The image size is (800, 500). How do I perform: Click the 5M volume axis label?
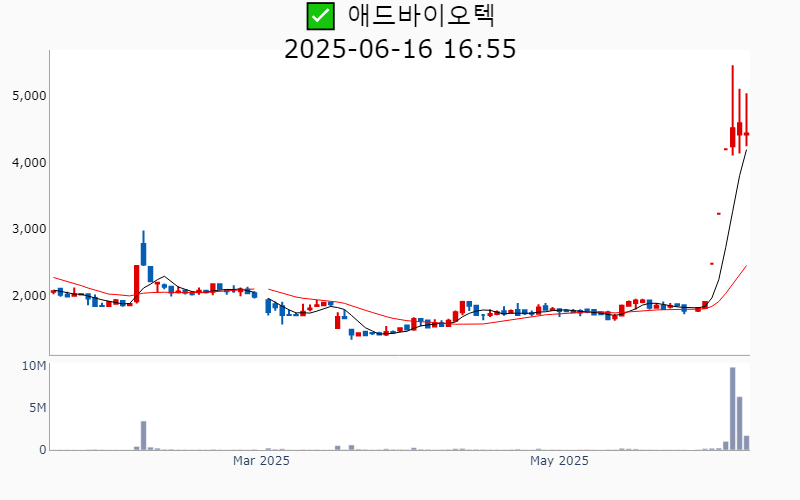coord(37,408)
